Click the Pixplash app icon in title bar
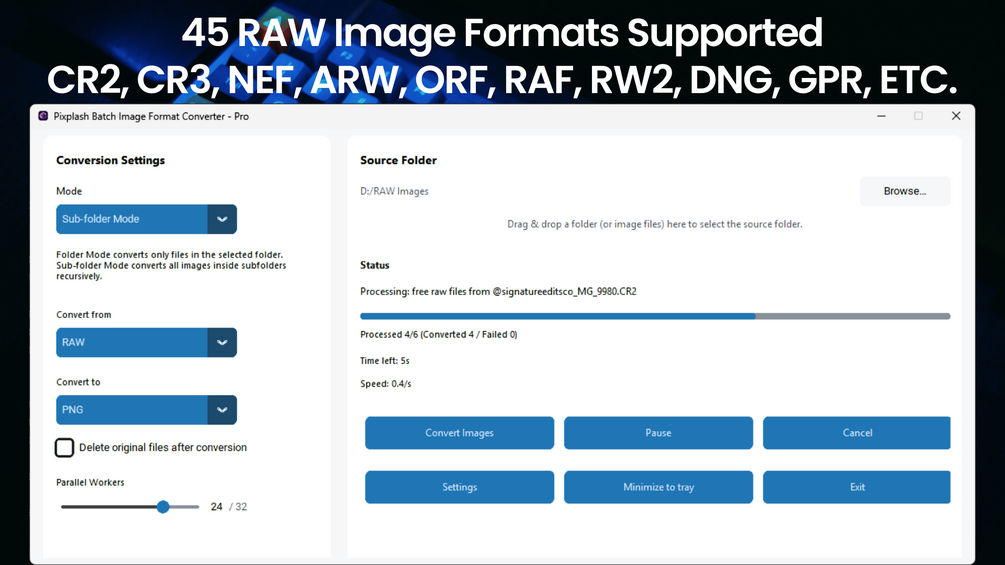 click(x=43, y=116)
